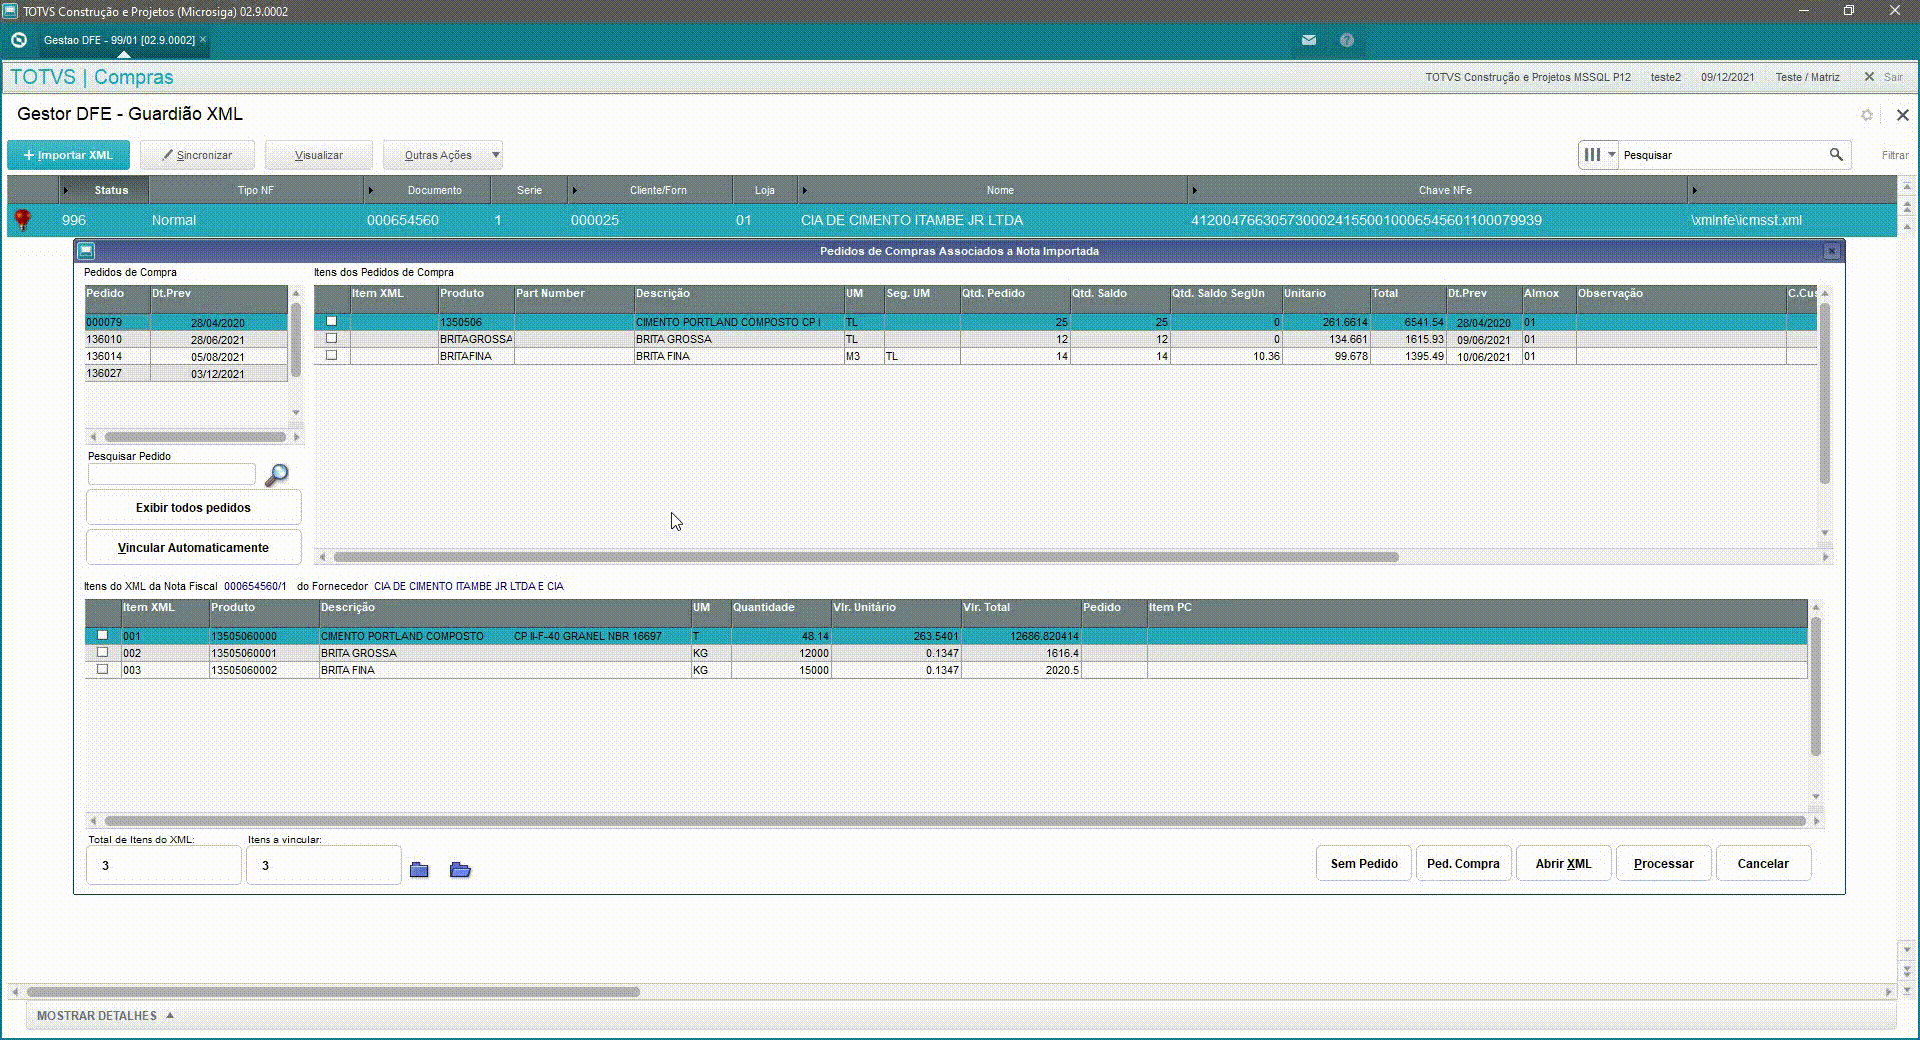The height and width of the screenshot is (1040, 1920).
Task: Click arrow after Chave NFe column
Action: pyautogui.click(x=1694, y=190)
